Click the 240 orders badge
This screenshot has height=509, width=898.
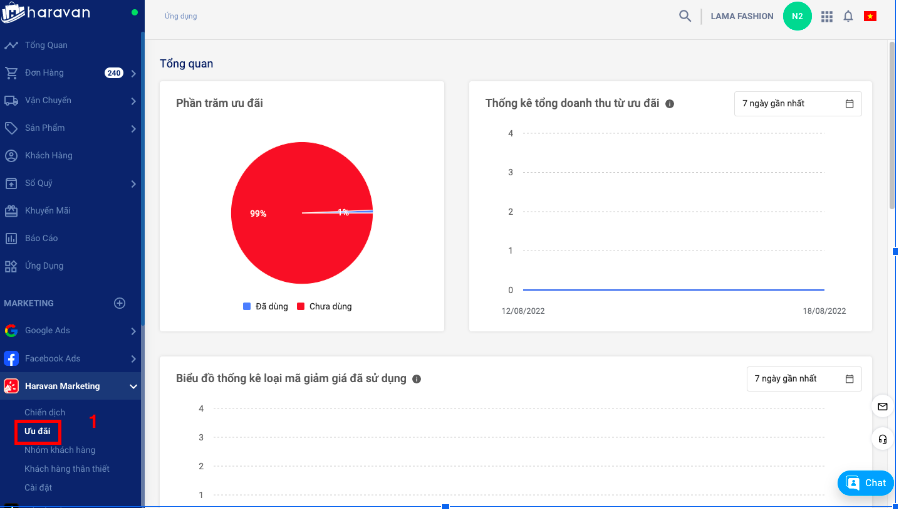click(113, 73)
